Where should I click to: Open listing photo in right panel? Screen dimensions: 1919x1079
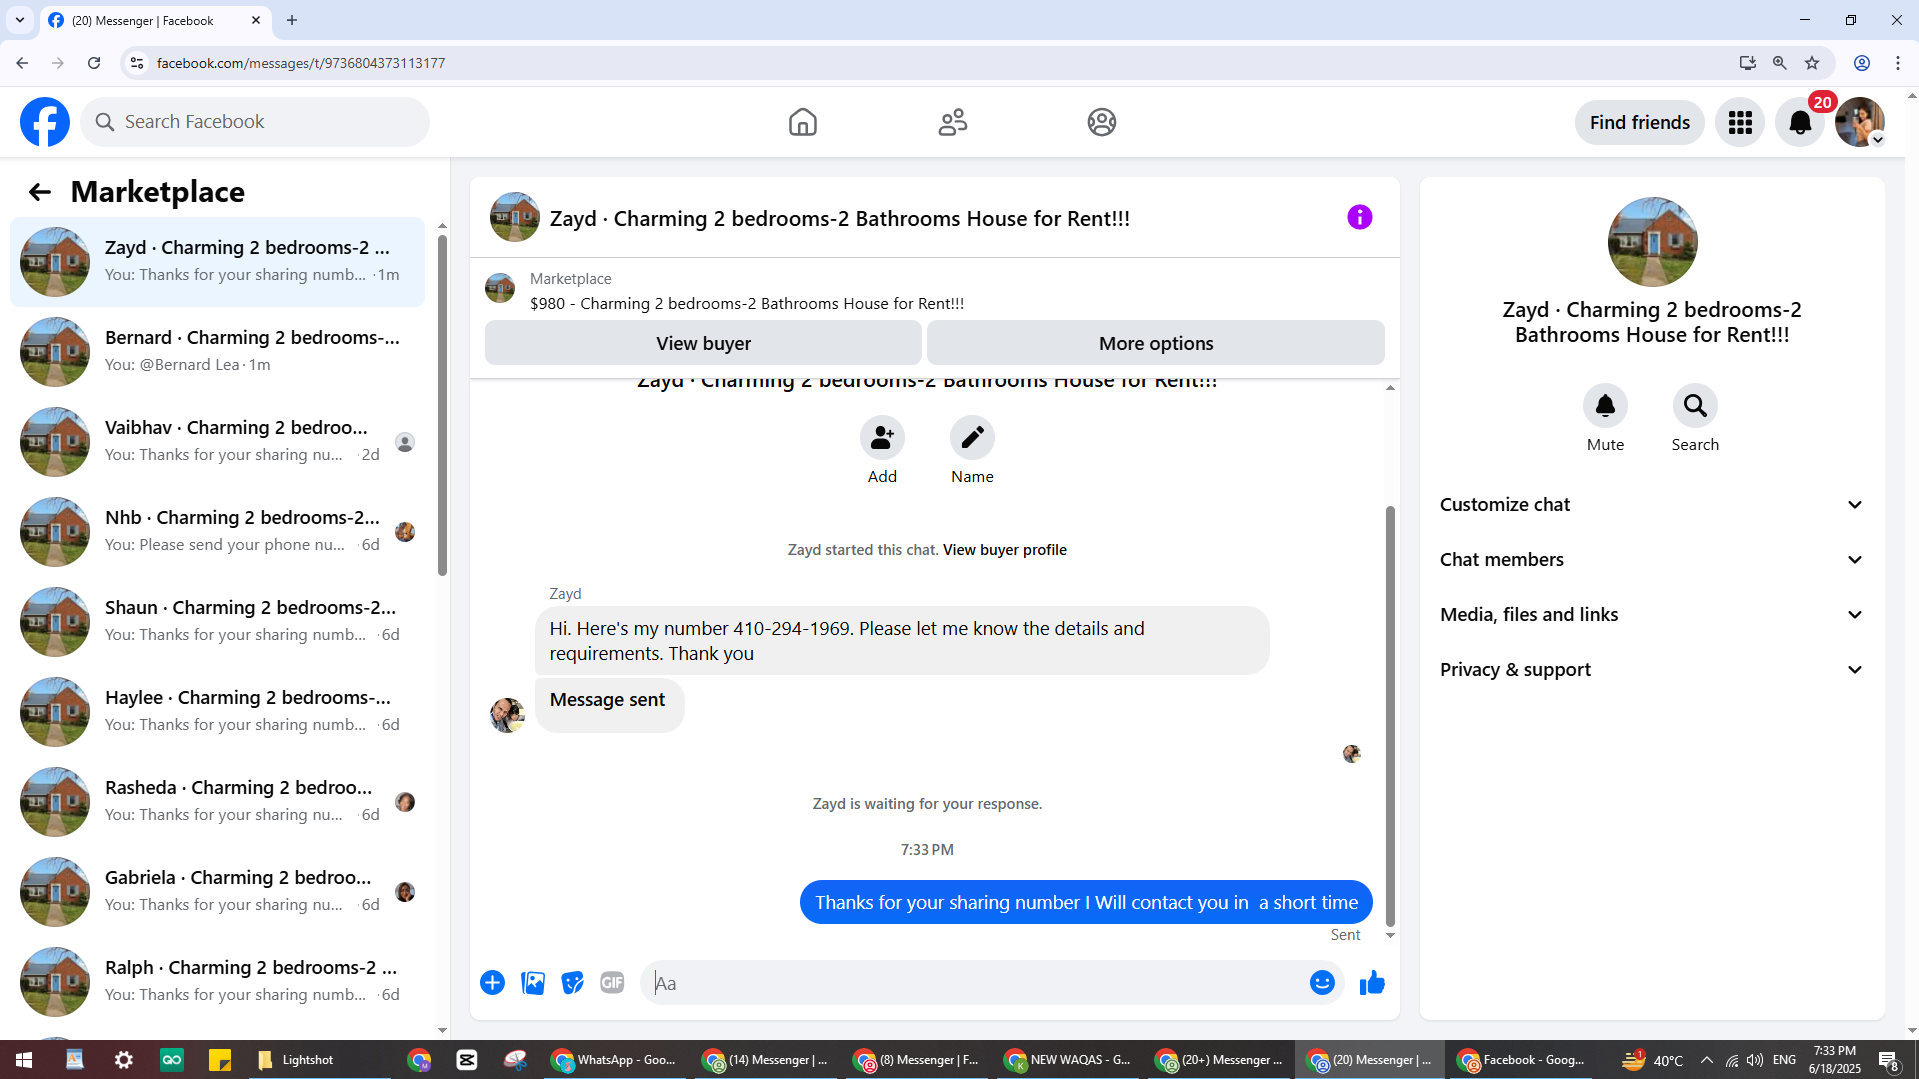(x=1652, y=242)
